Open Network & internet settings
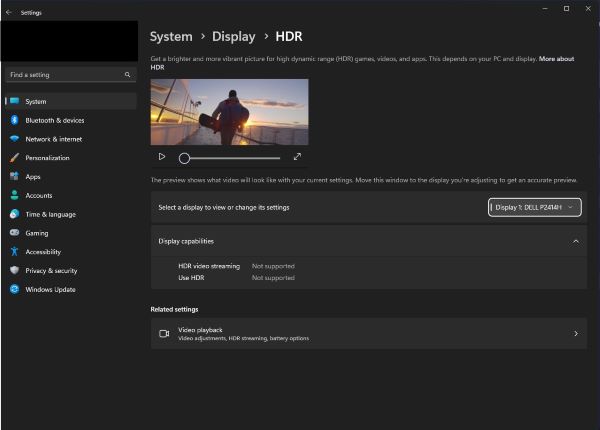Screen dimensions: 600x430 [x=54, y=139]
